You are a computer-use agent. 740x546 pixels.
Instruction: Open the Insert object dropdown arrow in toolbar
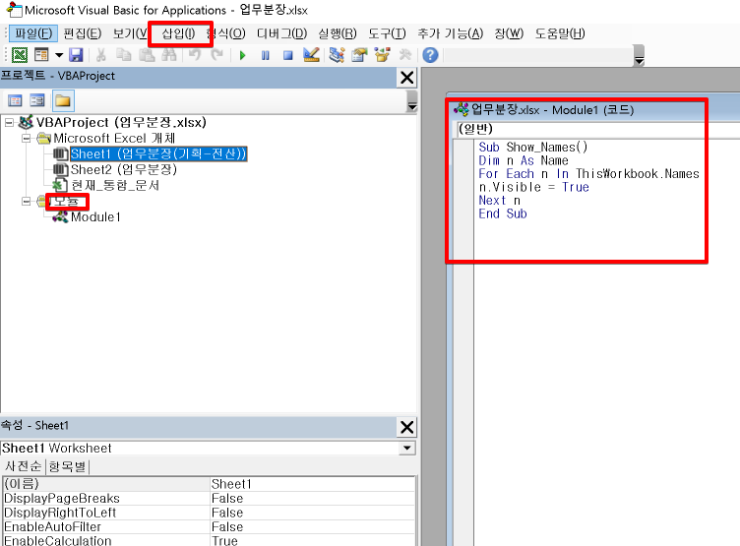click(x=59, y=55)
